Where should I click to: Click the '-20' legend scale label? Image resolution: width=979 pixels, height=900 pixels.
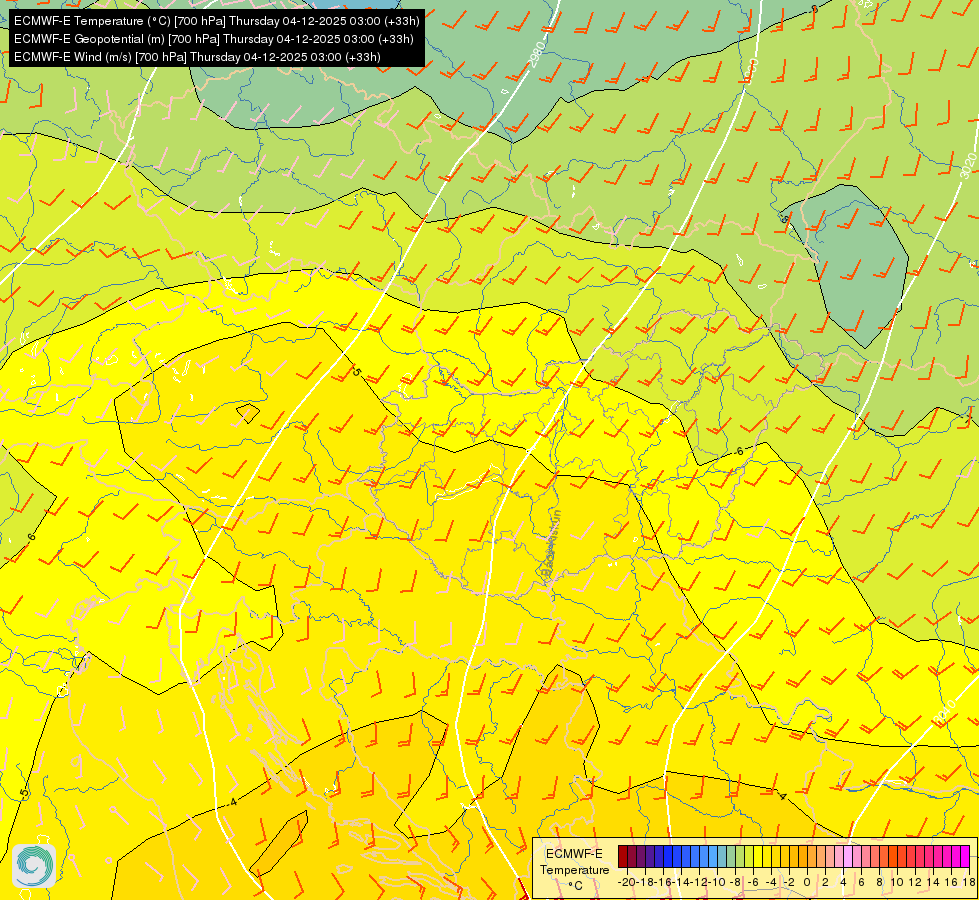point(626,882)
